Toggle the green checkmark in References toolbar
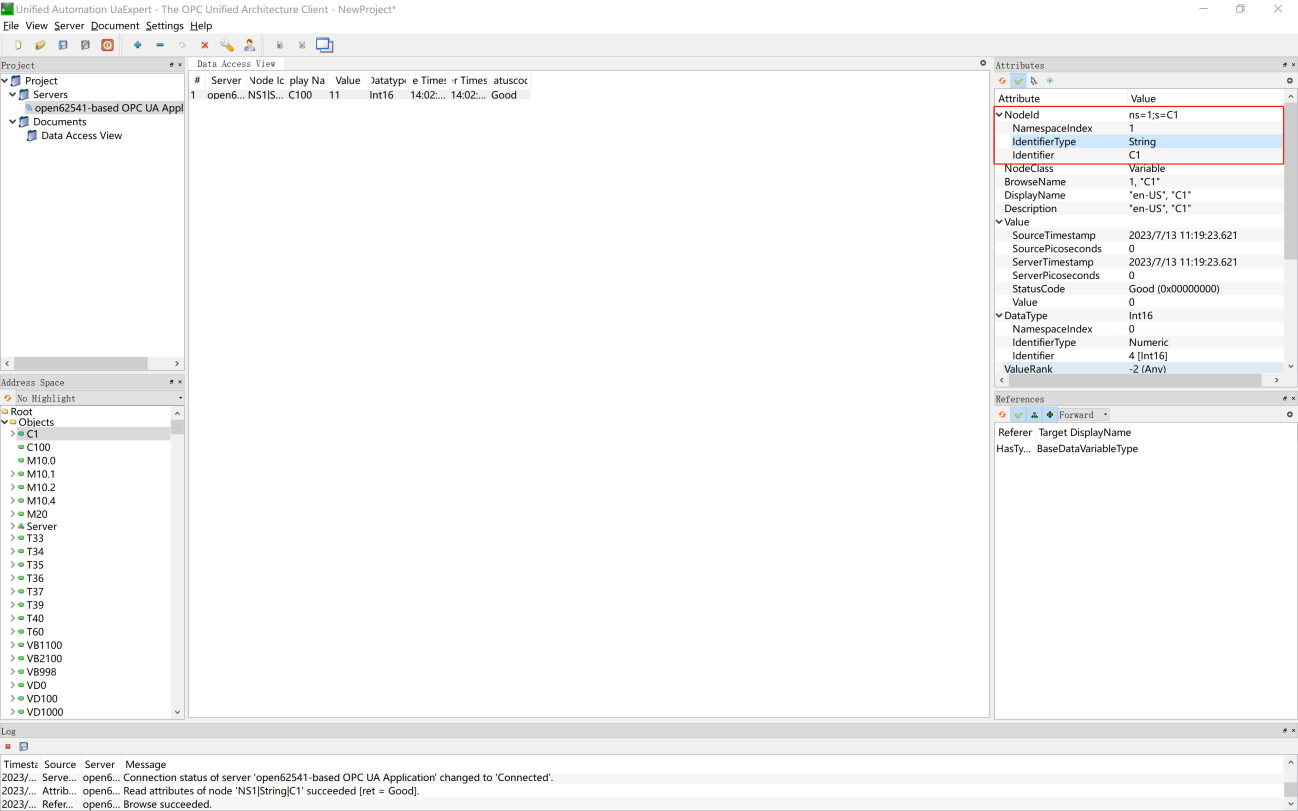 (1018, 415)
